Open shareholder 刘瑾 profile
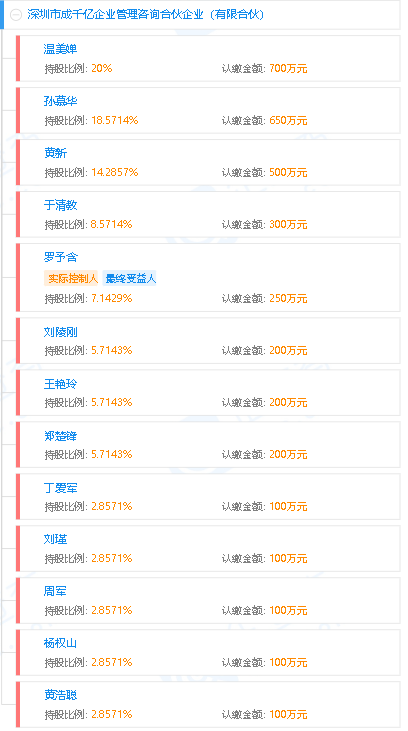This screenshot has width=408, height=731. click(x=55, y=539)
